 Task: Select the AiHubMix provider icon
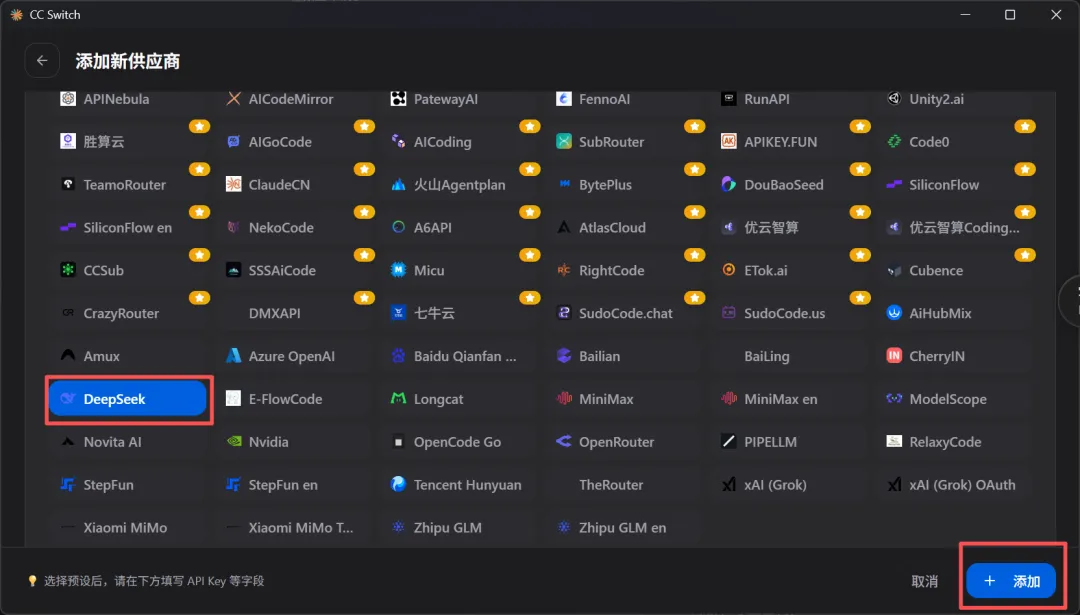tap(894, 313)
